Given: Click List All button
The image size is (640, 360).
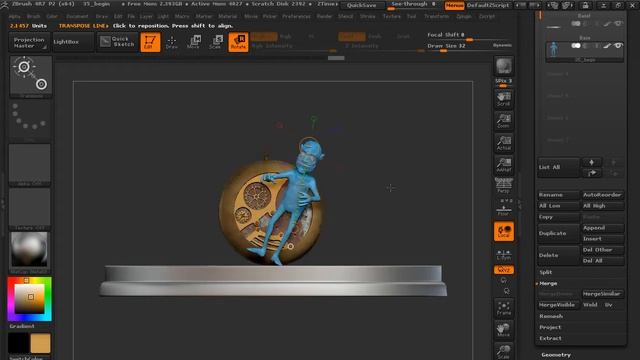Looking at the screenshot, I should point(558,167).
